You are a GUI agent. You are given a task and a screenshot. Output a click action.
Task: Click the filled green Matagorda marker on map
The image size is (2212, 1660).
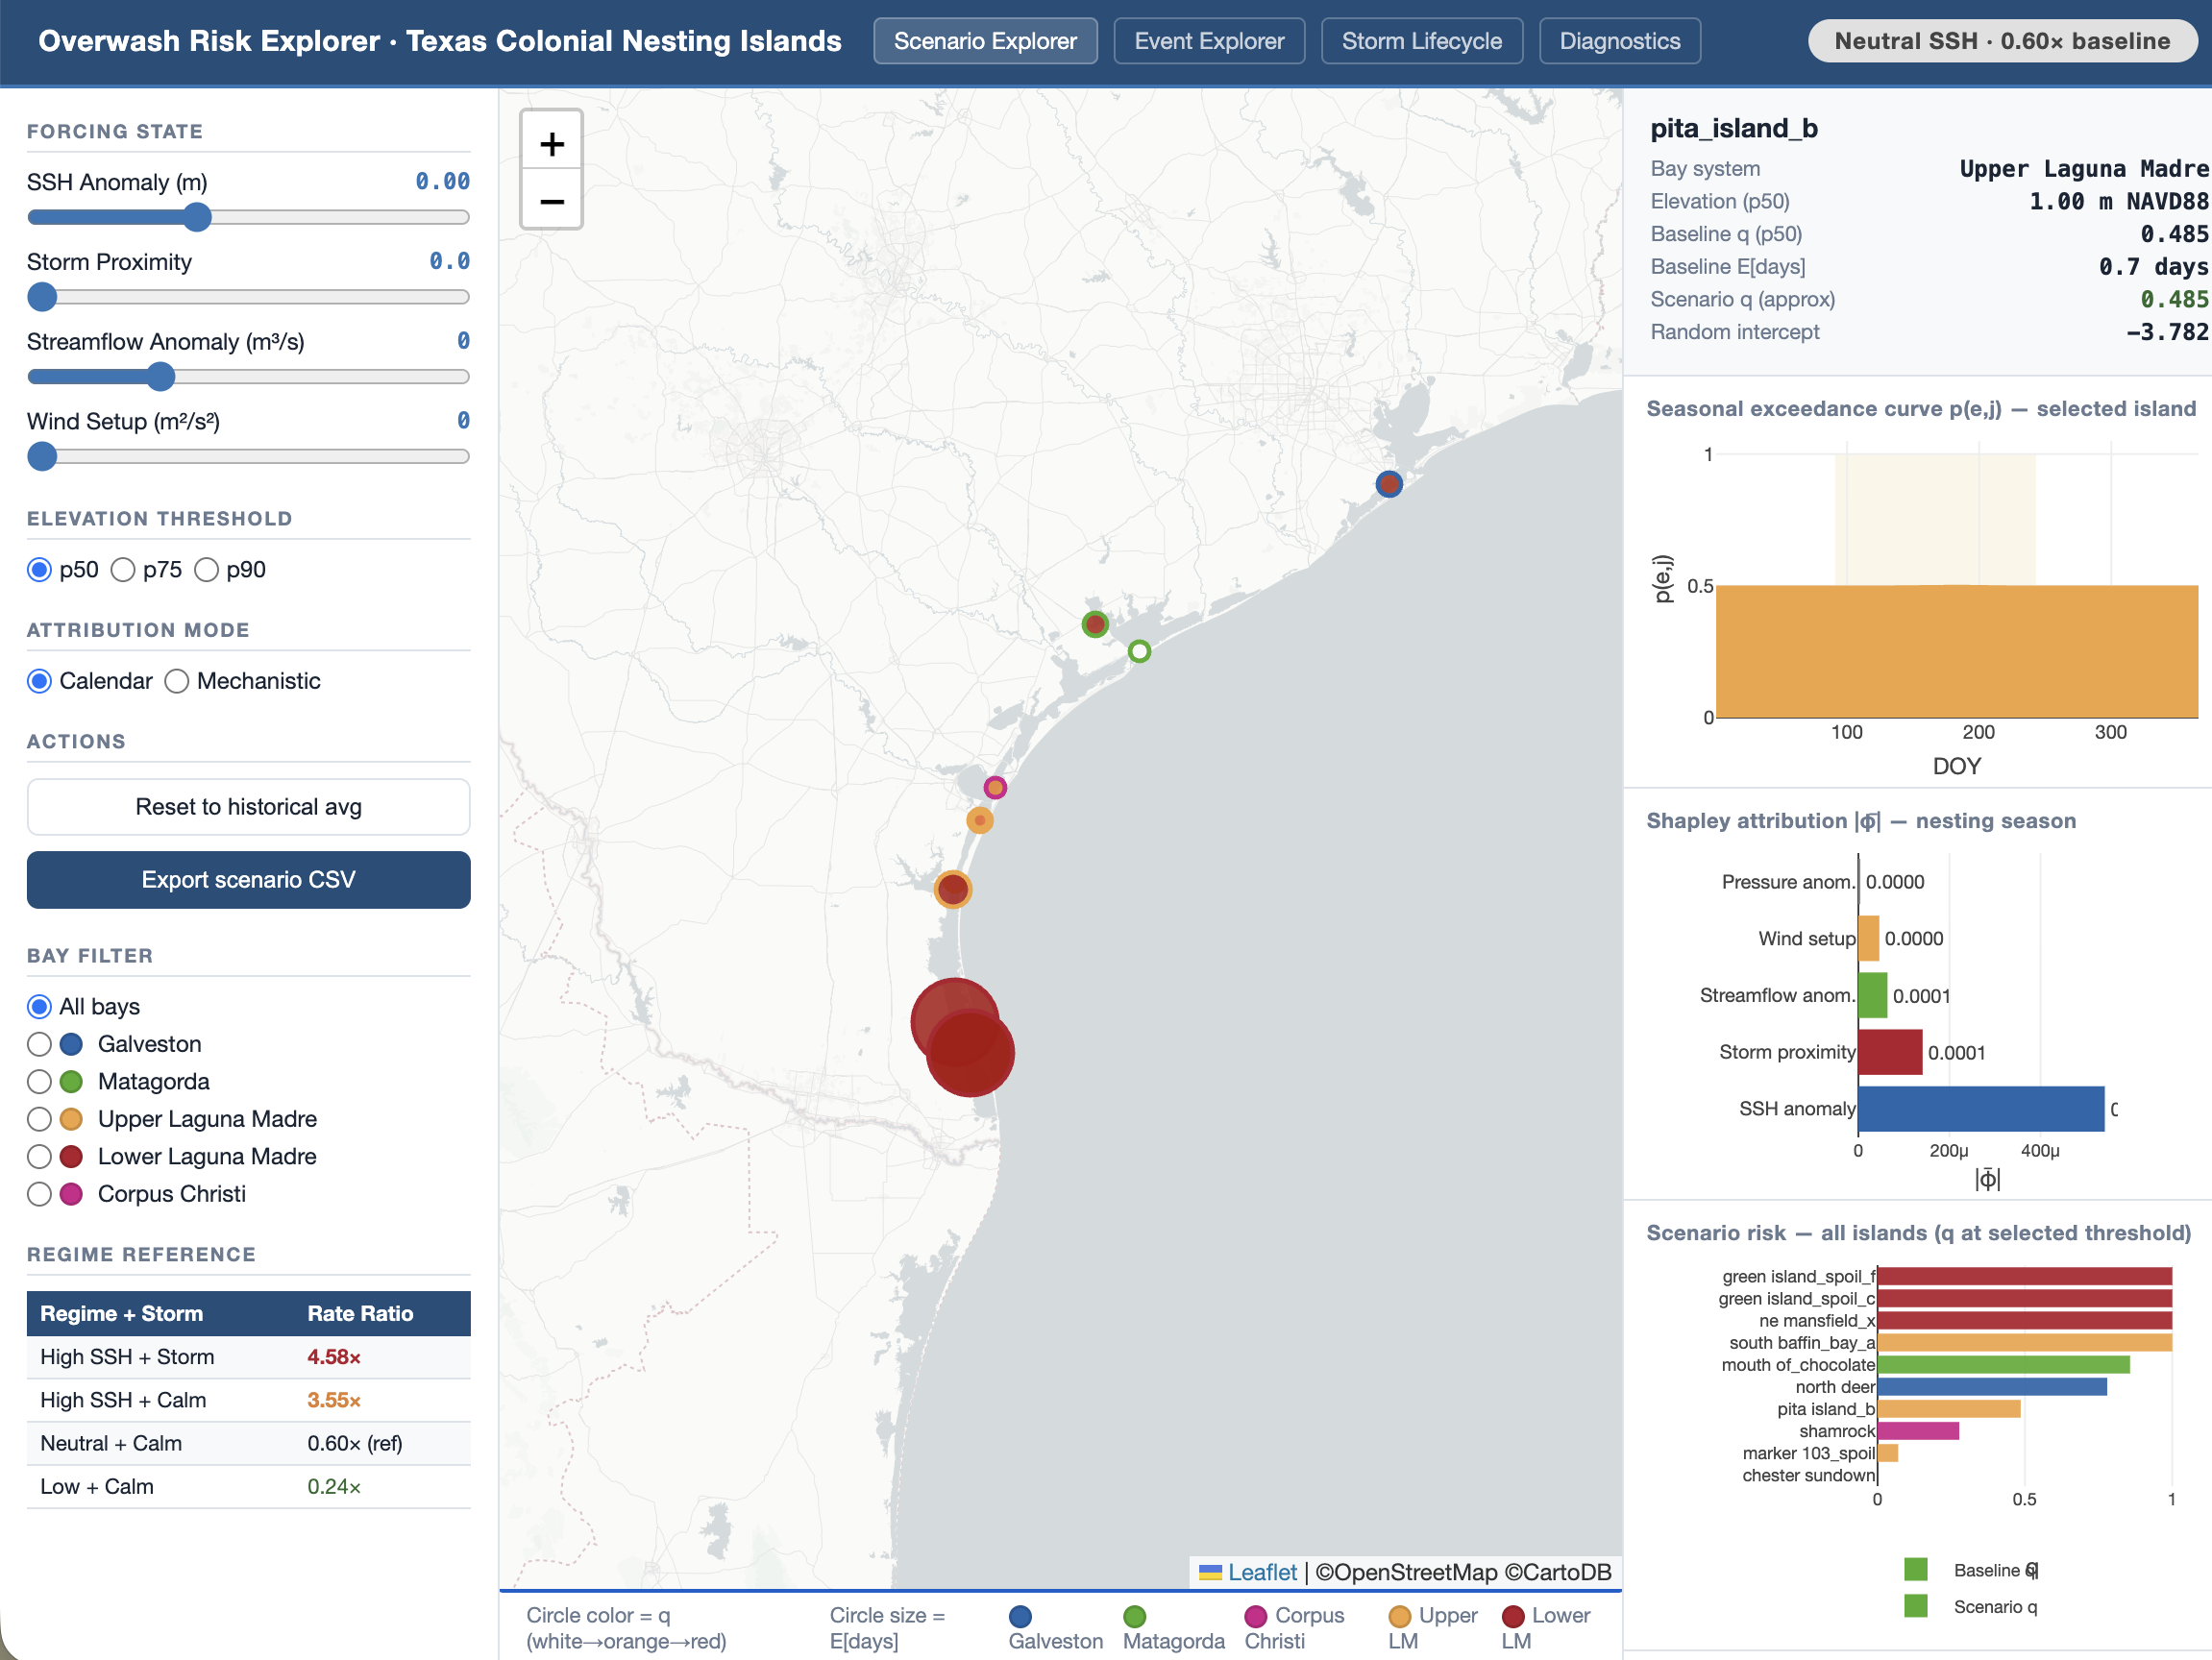coord(1095,624)
